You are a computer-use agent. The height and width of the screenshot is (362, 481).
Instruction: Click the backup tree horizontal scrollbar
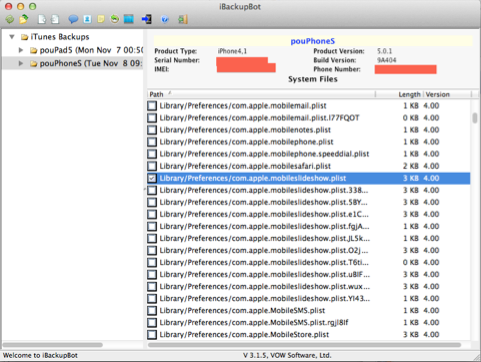(53, 345)
